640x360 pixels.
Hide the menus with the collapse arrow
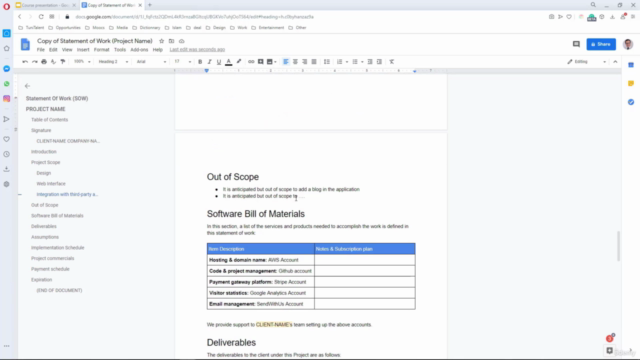tap(615, 62)
